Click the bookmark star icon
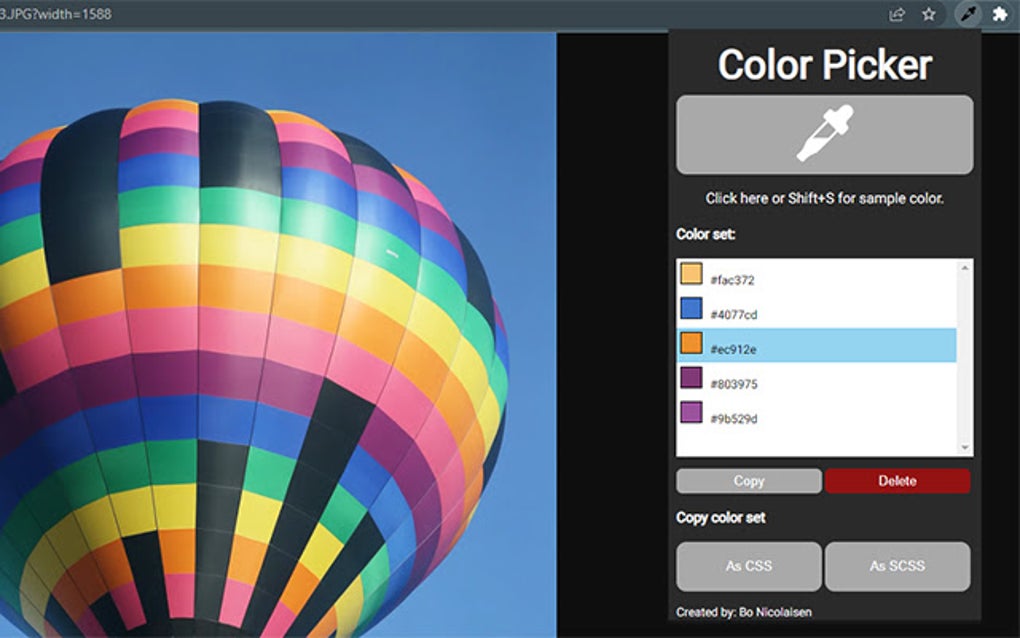1020x638 pixels. coord(928,14)
